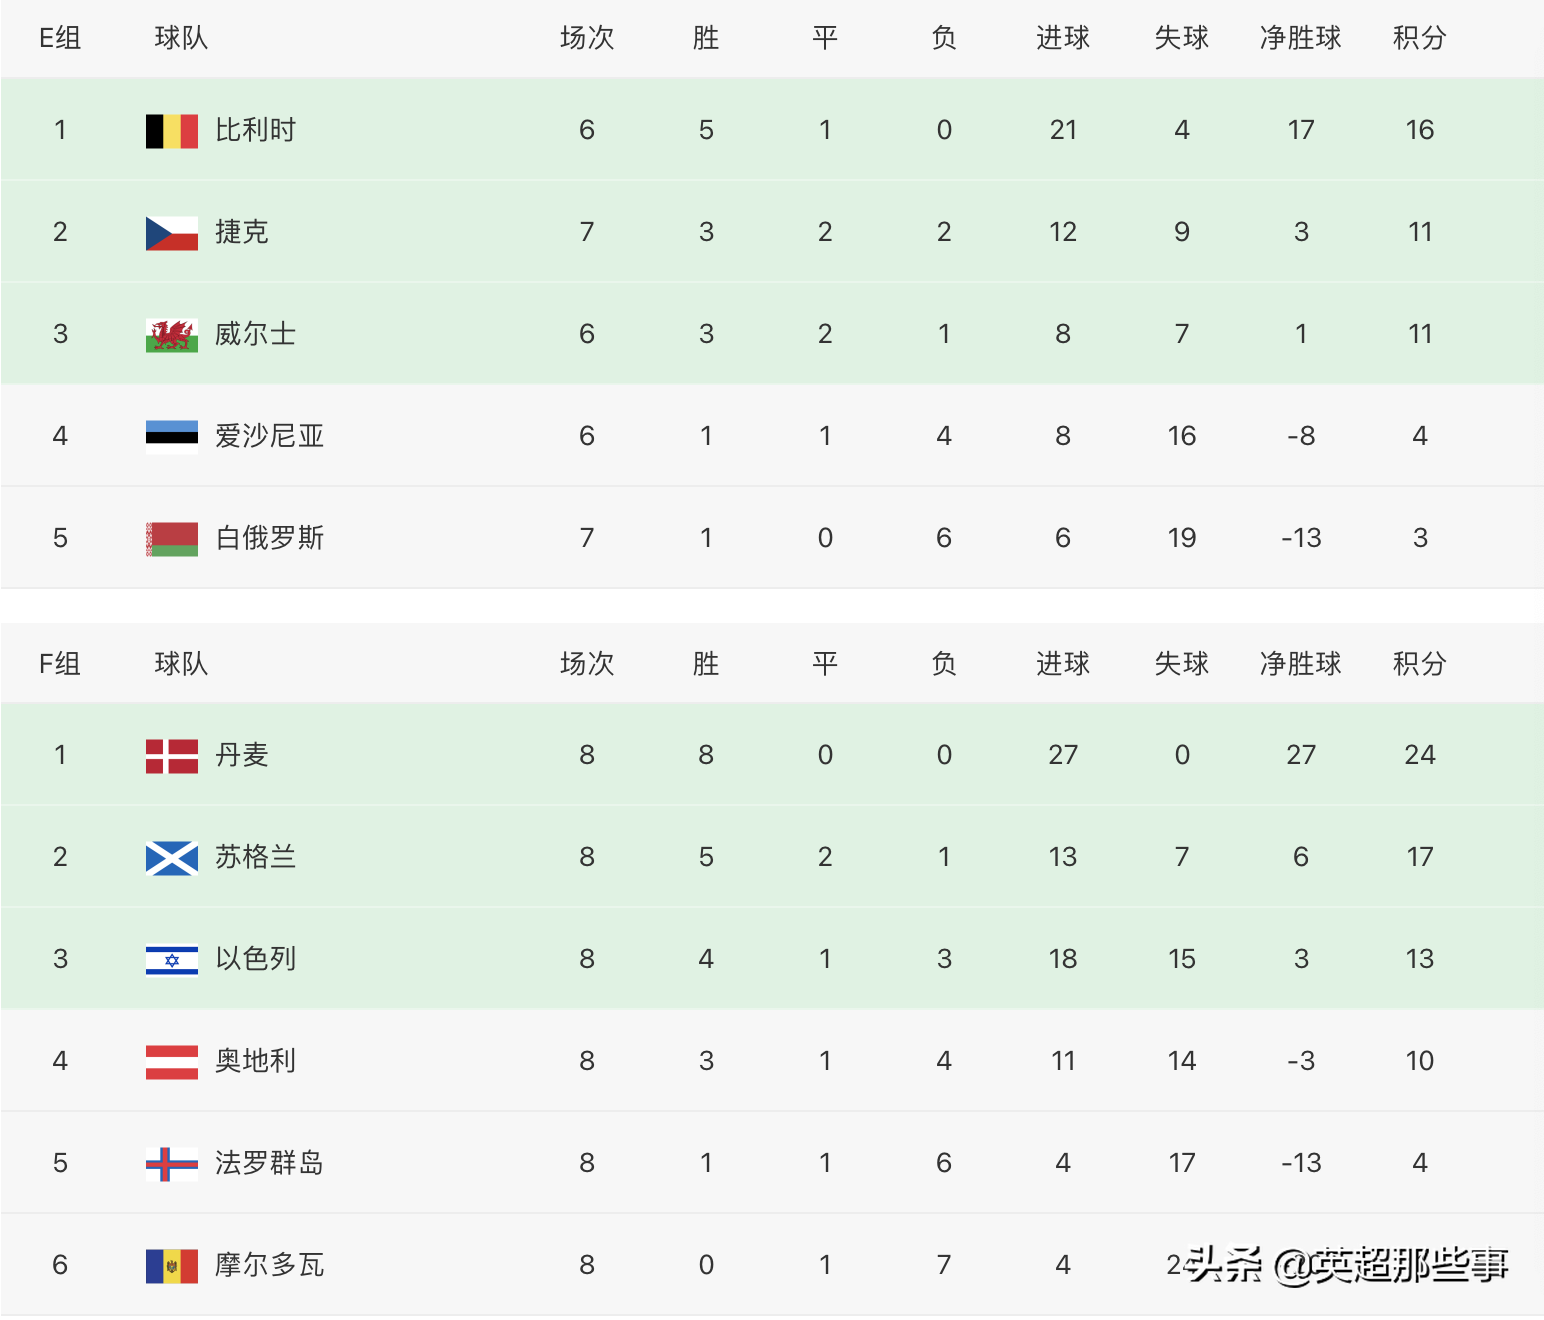Viewport: 1544px width, 1320px height.
Task: Click the Israel flag icon
Action: click(x=172, y=960)
